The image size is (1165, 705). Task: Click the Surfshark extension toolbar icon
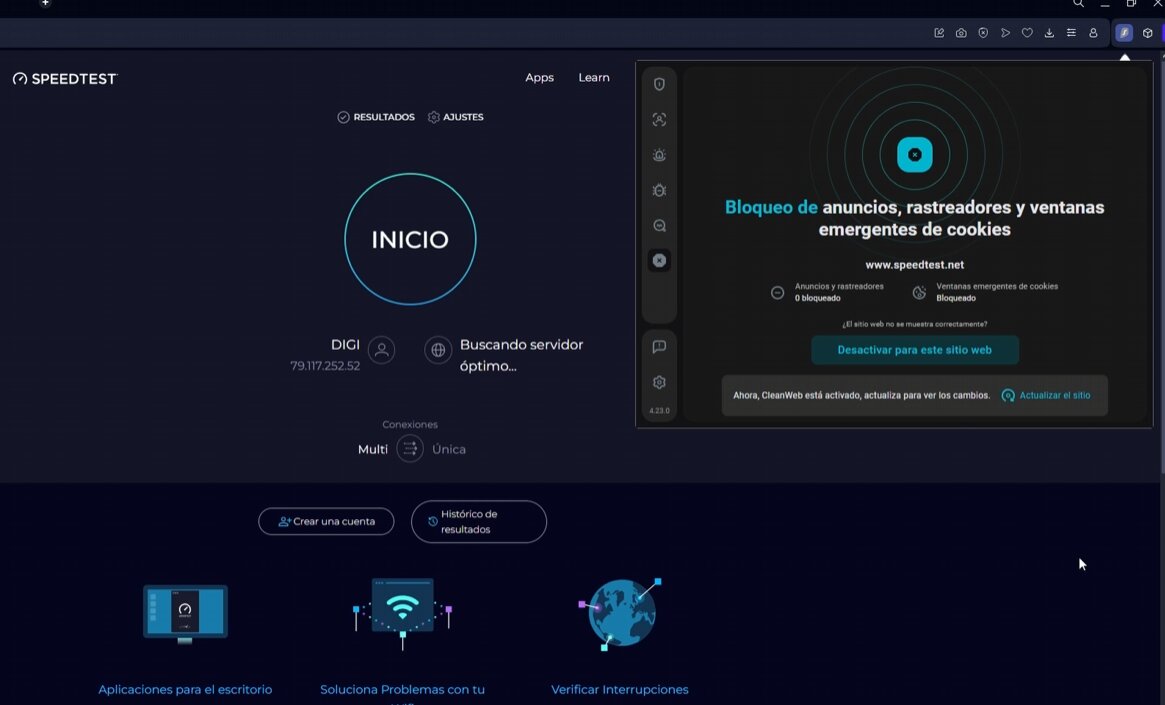pyautogui.click(x=1124, y=33)
